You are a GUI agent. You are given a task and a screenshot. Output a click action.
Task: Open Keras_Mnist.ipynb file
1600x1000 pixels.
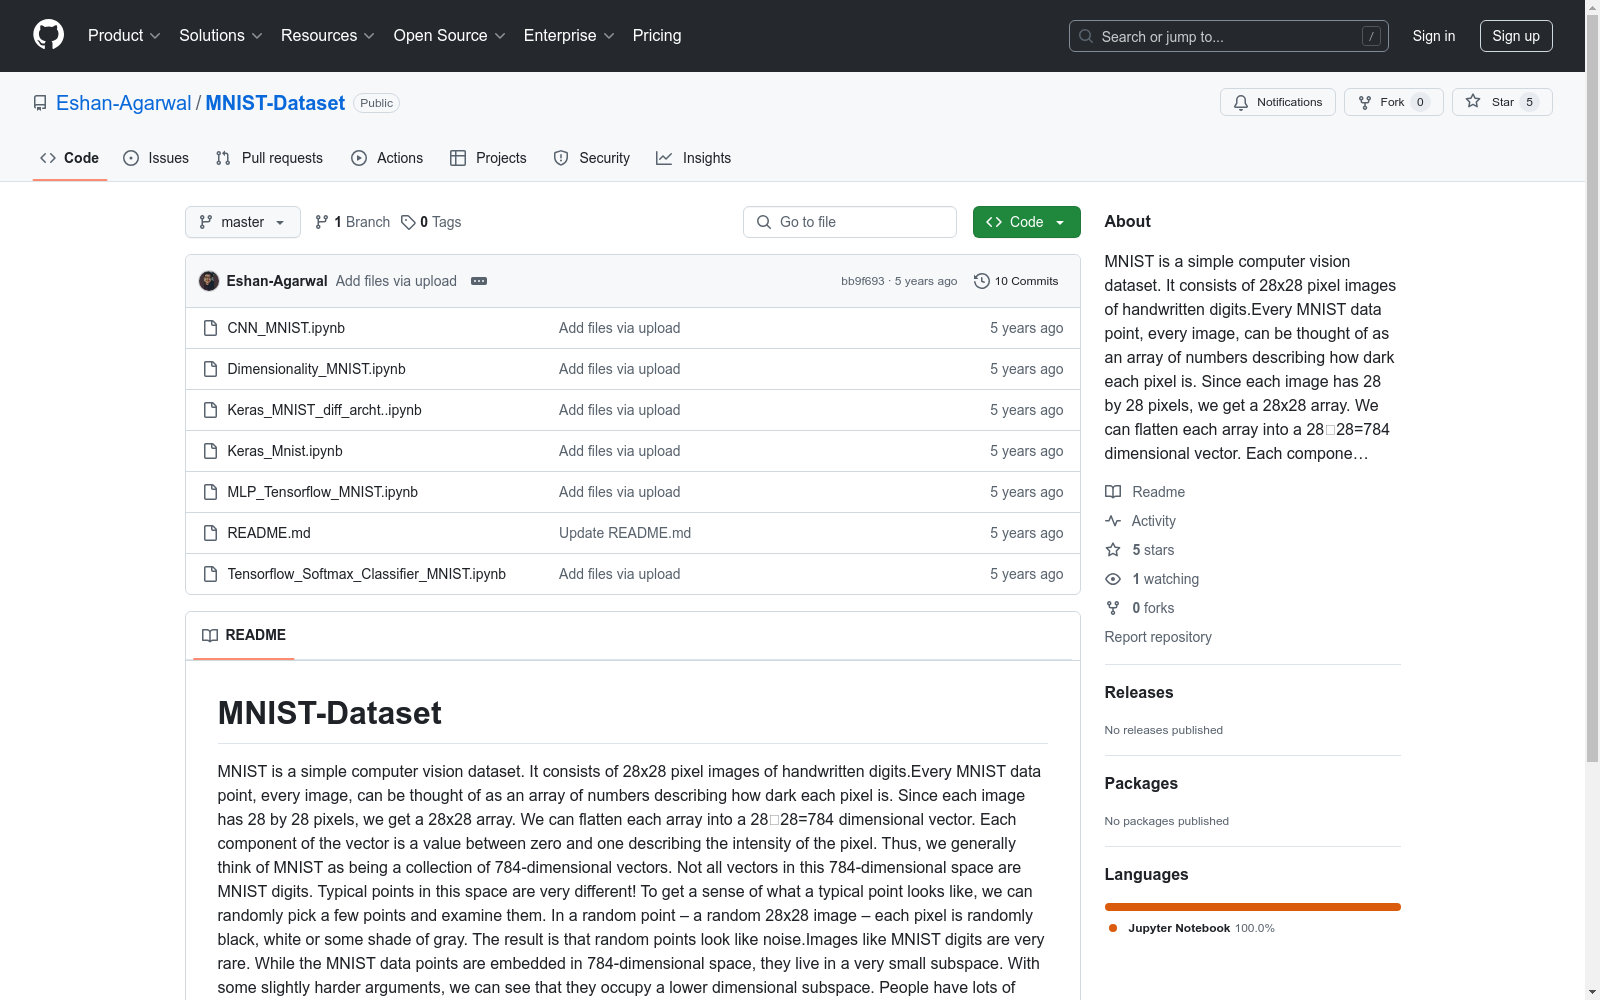click(285, 451)
